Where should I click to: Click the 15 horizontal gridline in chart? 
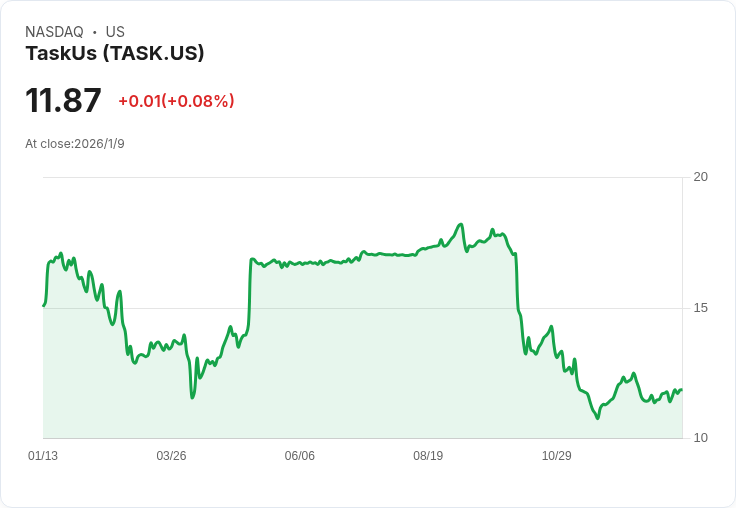pyautogui.click(x=362, y=308)
